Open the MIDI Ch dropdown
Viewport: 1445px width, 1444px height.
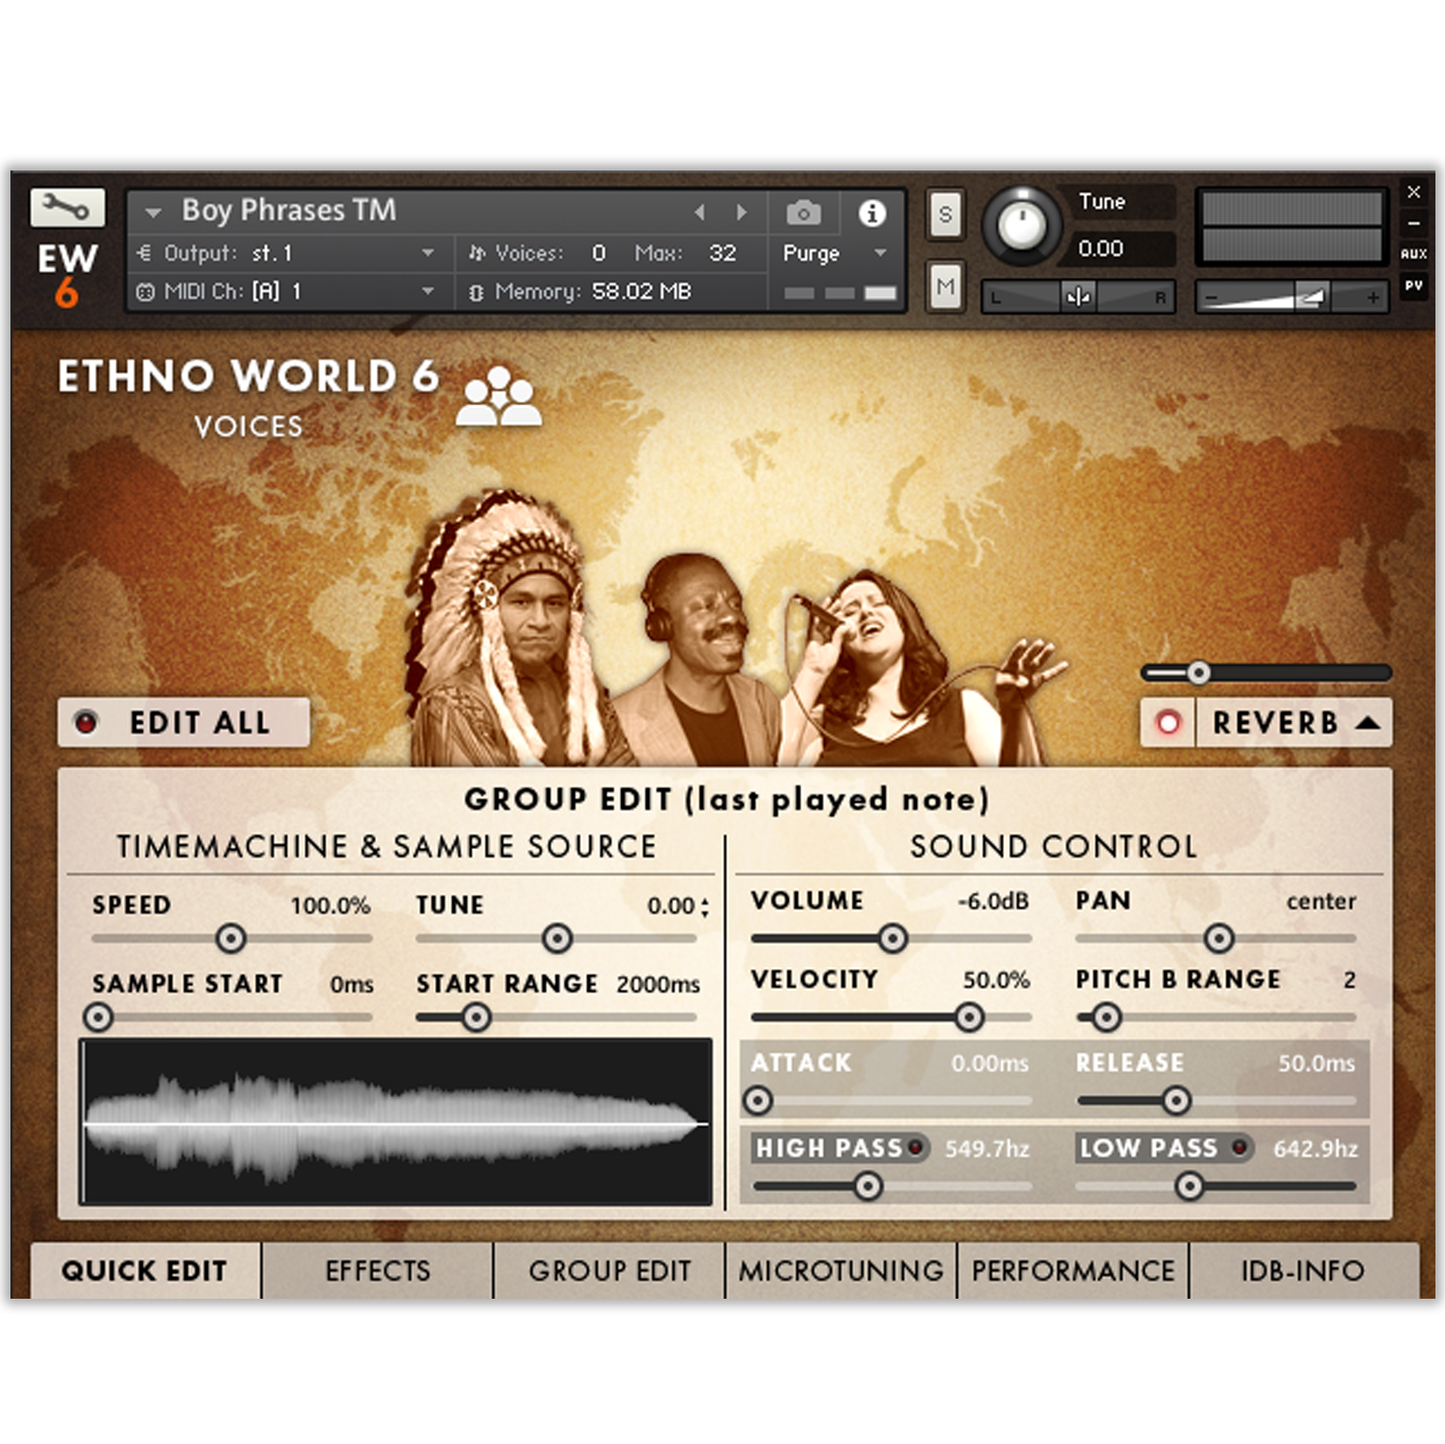pyautogui.click(x=430, y=292)
